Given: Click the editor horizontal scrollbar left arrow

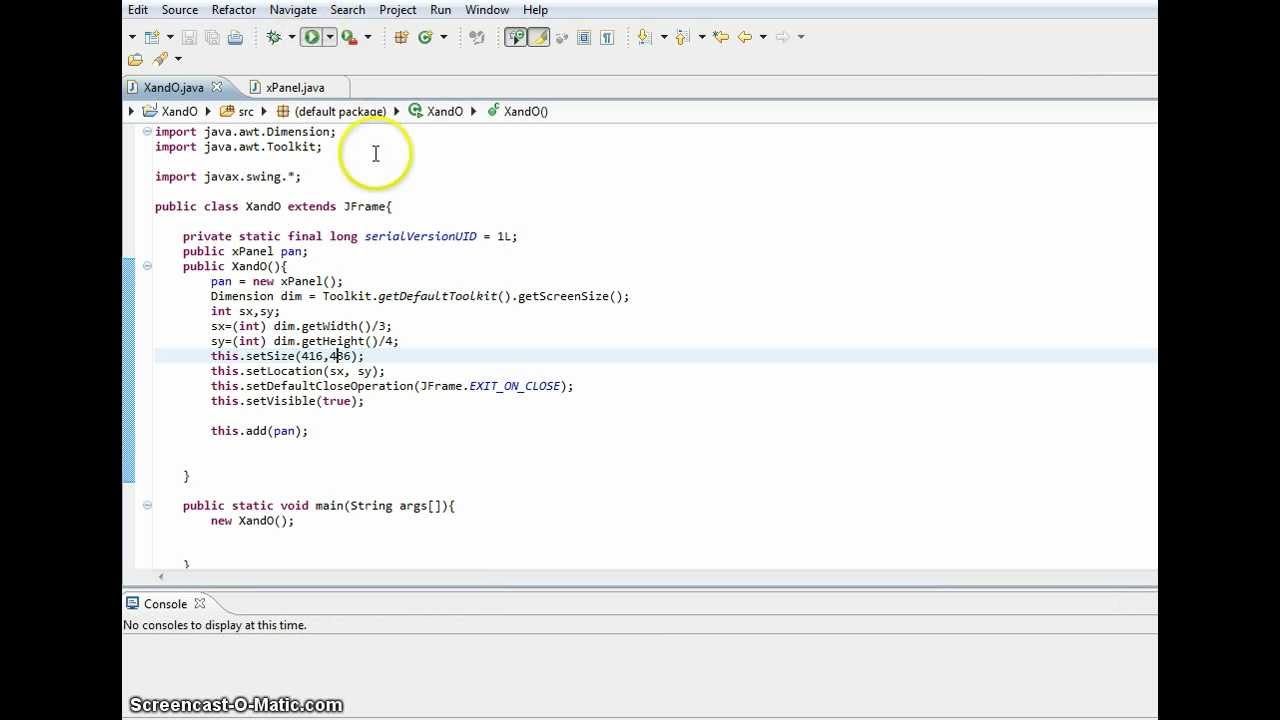Looking at the screenshot, I should (161, 577).
